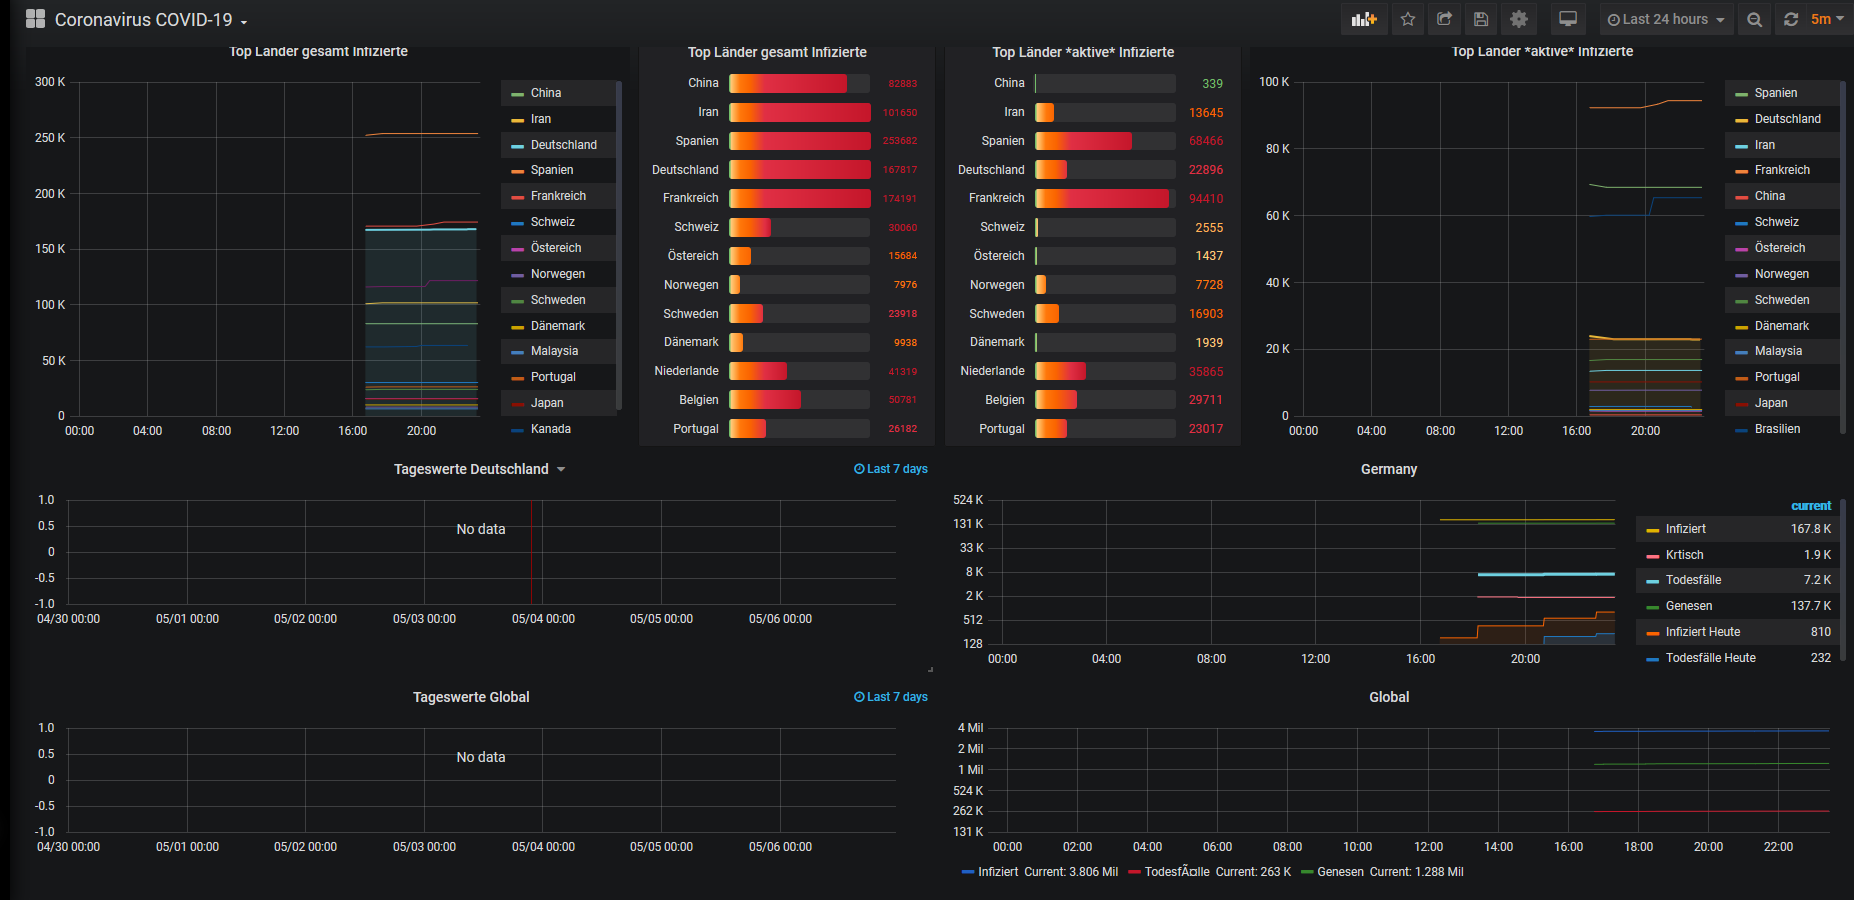Expand the Coronavirus COVID-19 dashboard dropdown
Image resolution: width=1854 pixels, height=900 pixels.
click(x=150, y=19)
